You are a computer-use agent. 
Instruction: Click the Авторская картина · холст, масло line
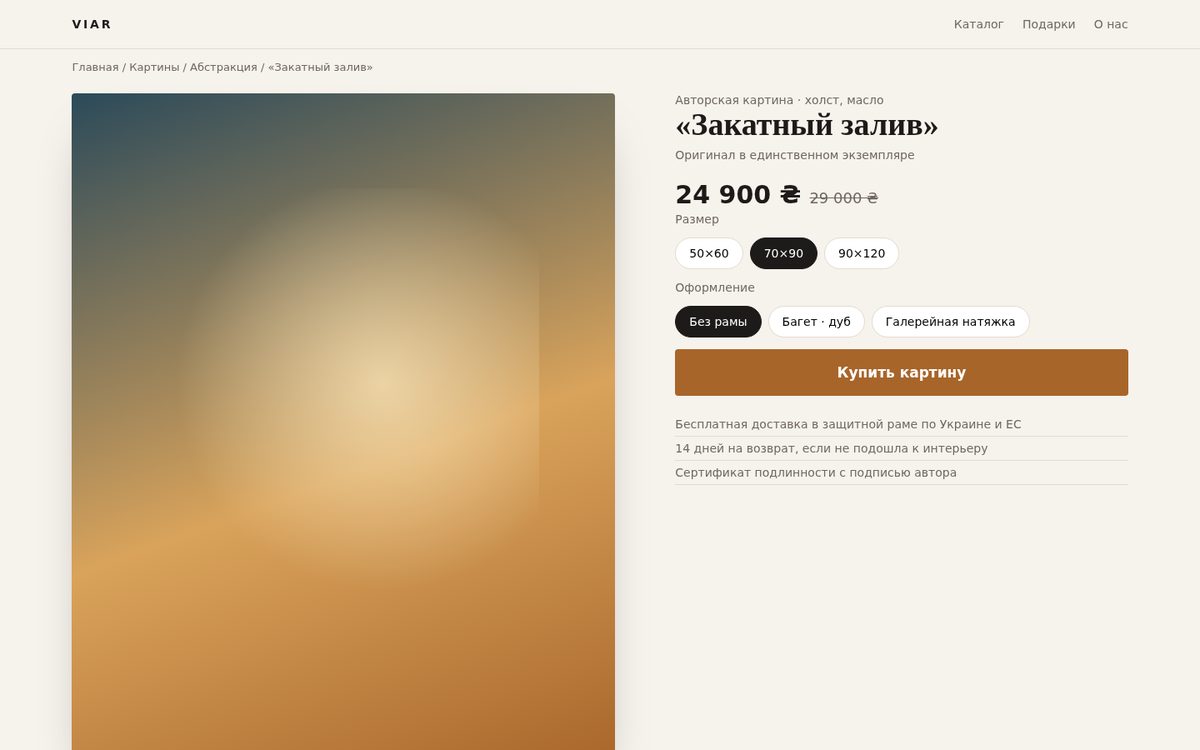779,100
